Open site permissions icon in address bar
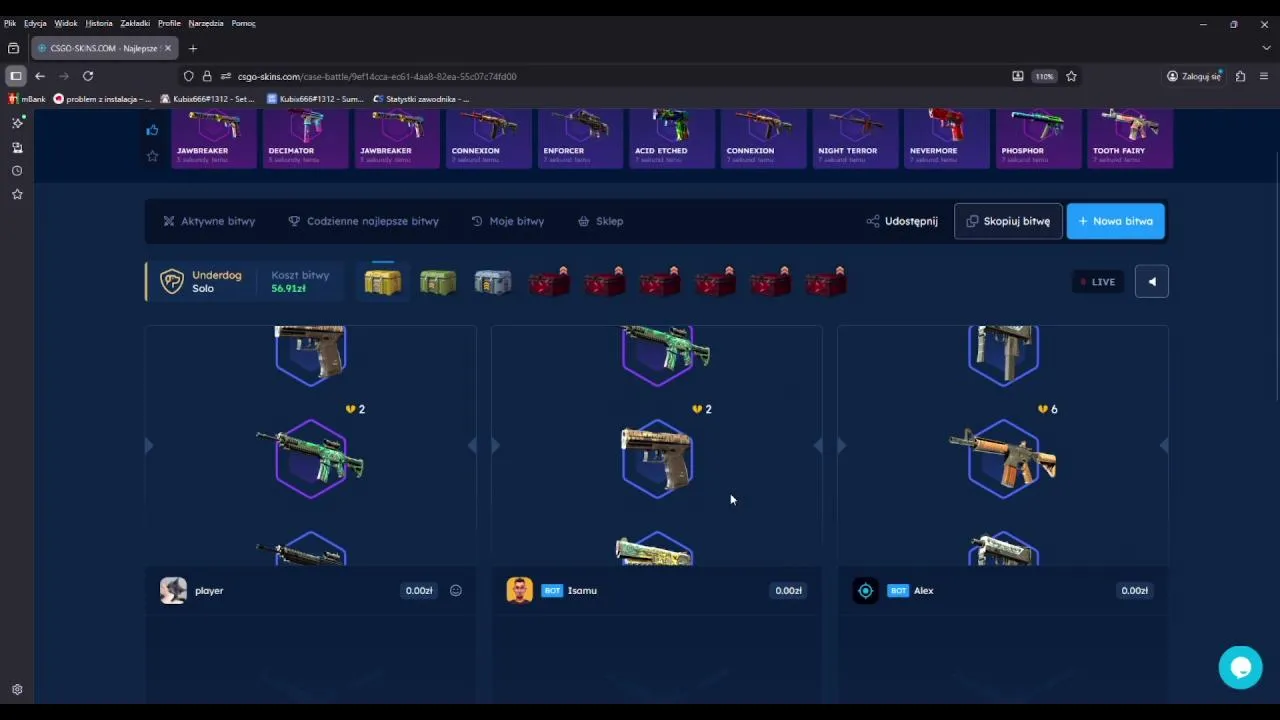The width and height of the screenshot is (1280, 720). 226,76
